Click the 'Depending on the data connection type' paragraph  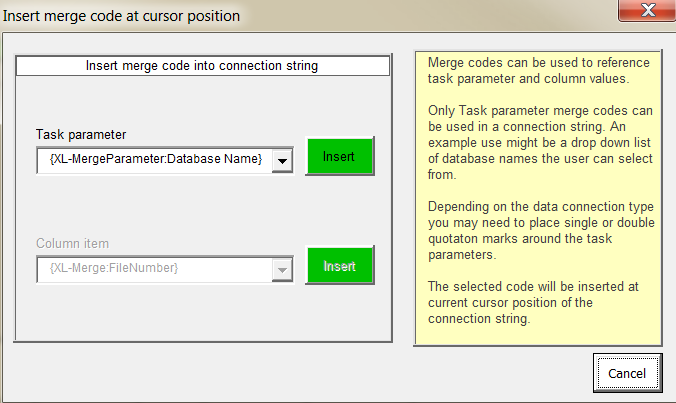coord(541,231)
